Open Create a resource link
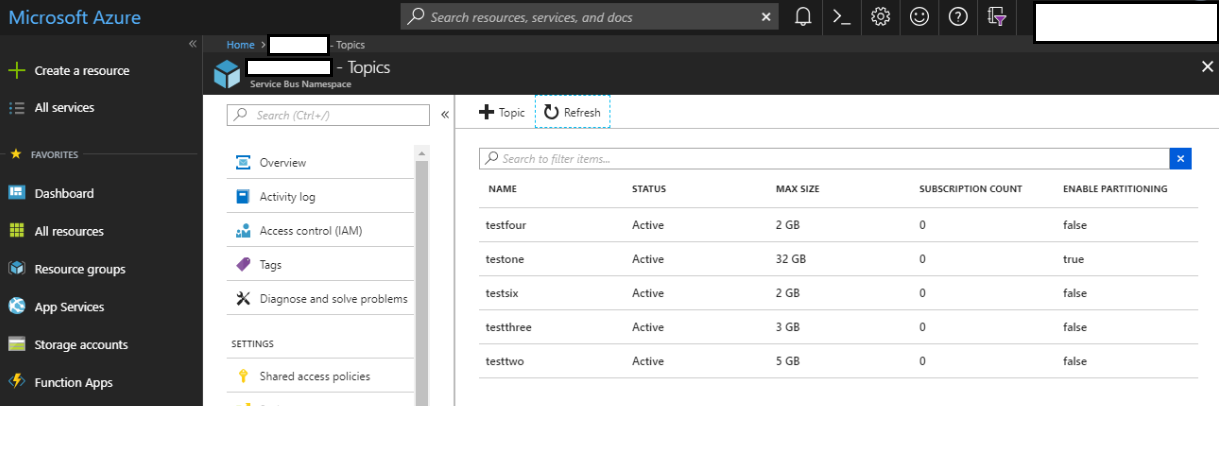Screen dimensions: 1219x460 tap(82, 71)
